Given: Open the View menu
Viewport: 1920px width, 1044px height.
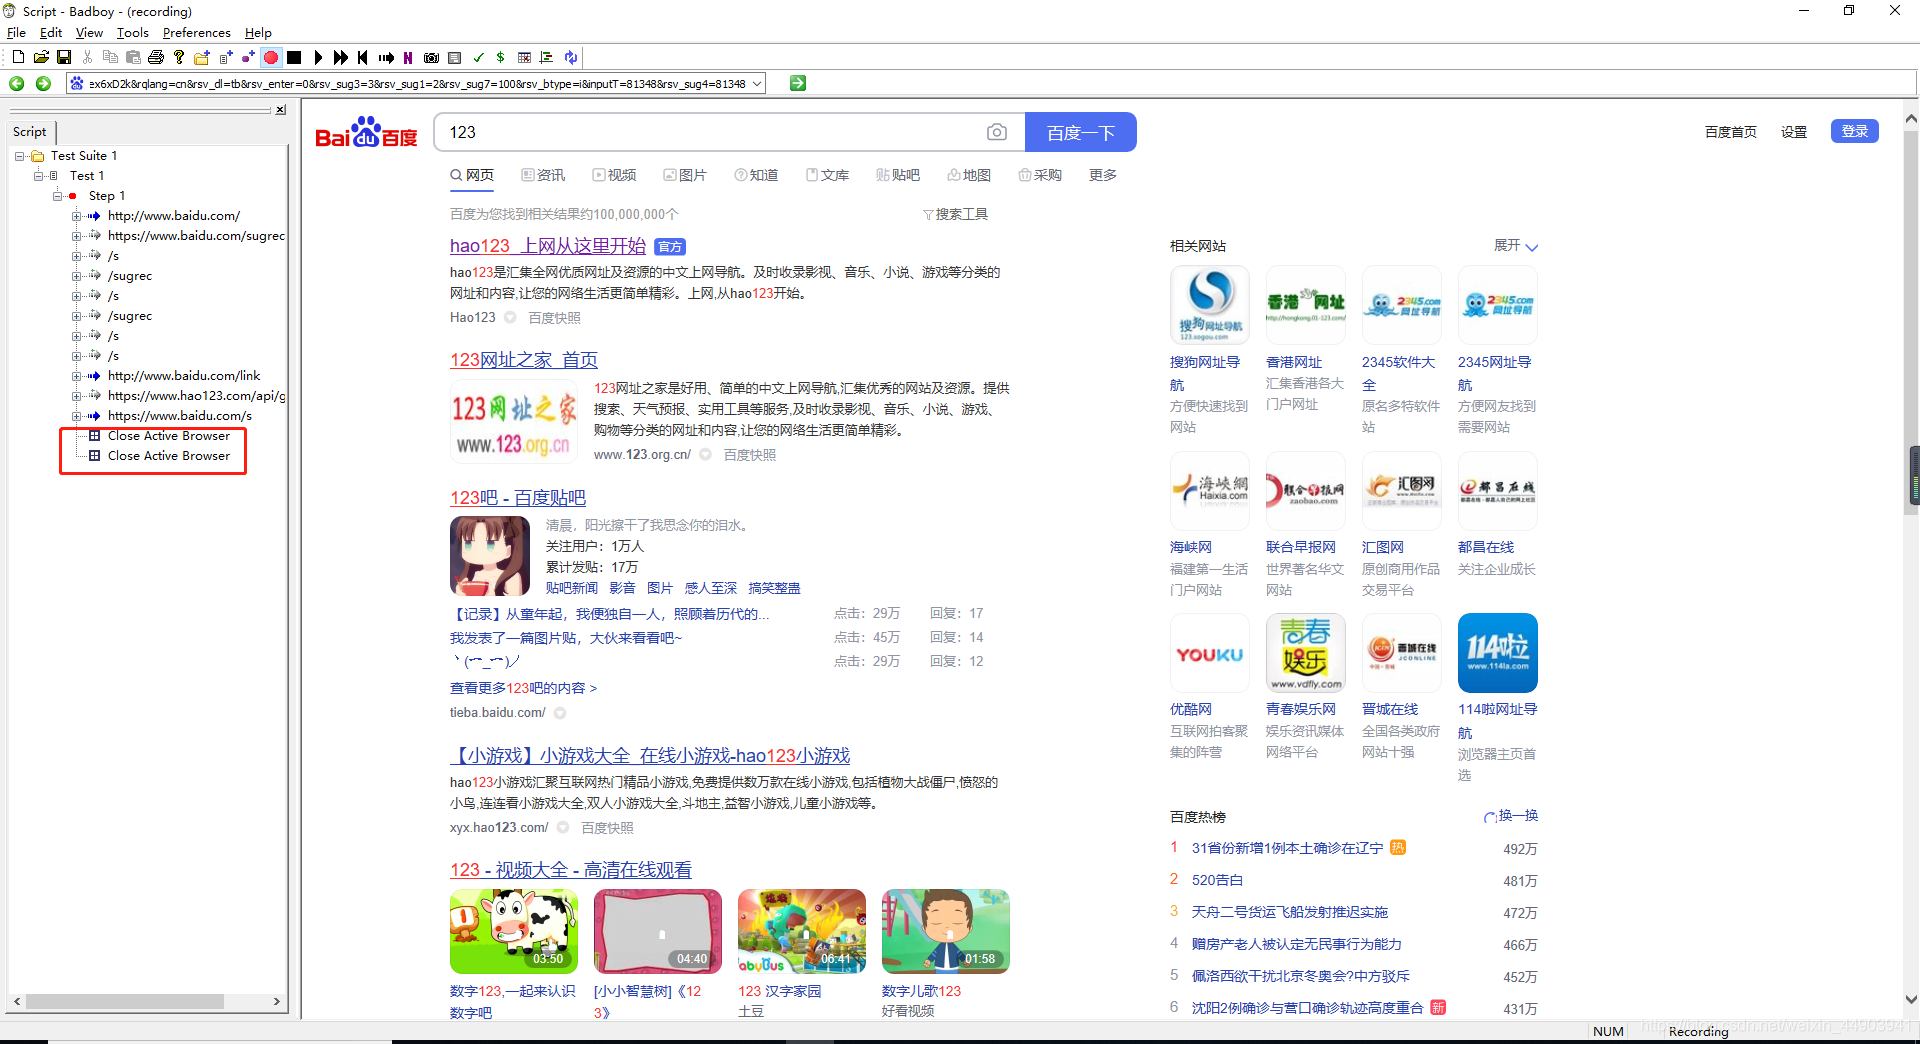Looking at the screenshot, I should (89, 32).
